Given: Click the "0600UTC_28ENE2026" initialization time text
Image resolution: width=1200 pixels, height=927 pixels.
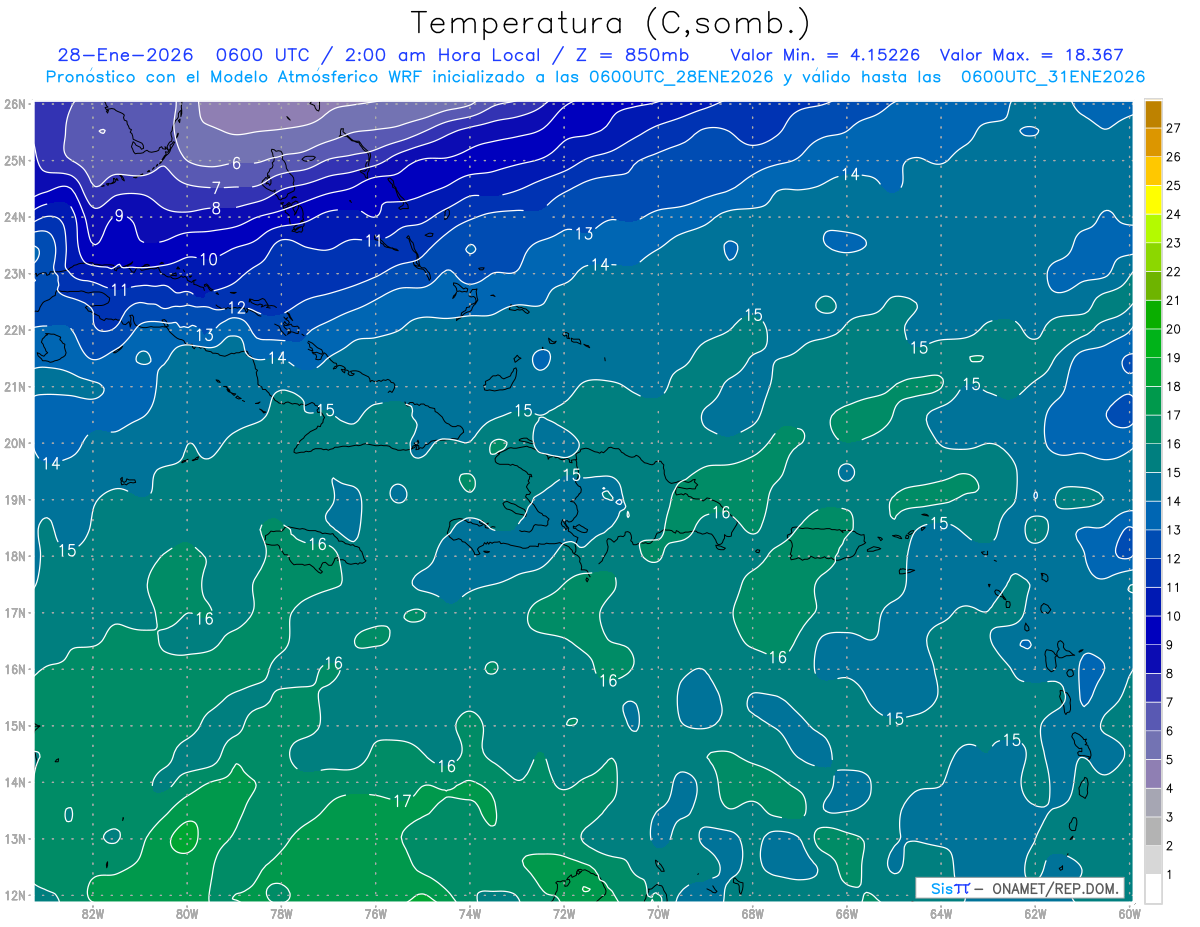Looking at the screenshot, I should point(681,77).
